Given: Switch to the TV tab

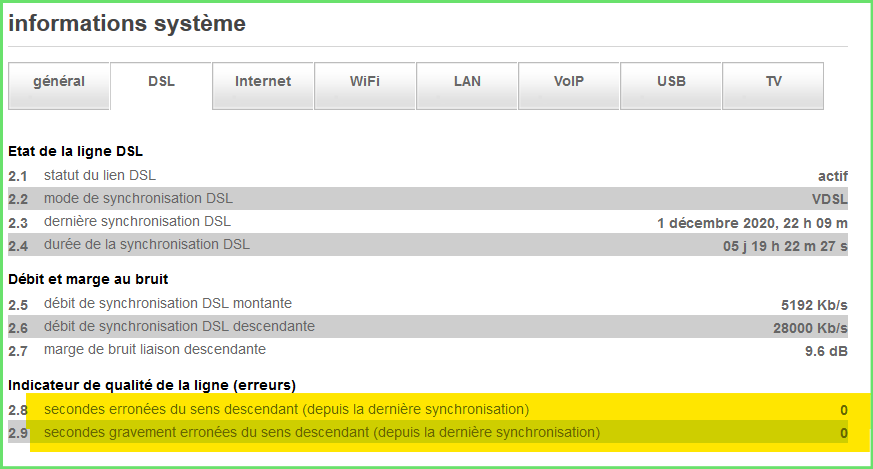Looking at the screenshot, I should (x=773, y=82).
